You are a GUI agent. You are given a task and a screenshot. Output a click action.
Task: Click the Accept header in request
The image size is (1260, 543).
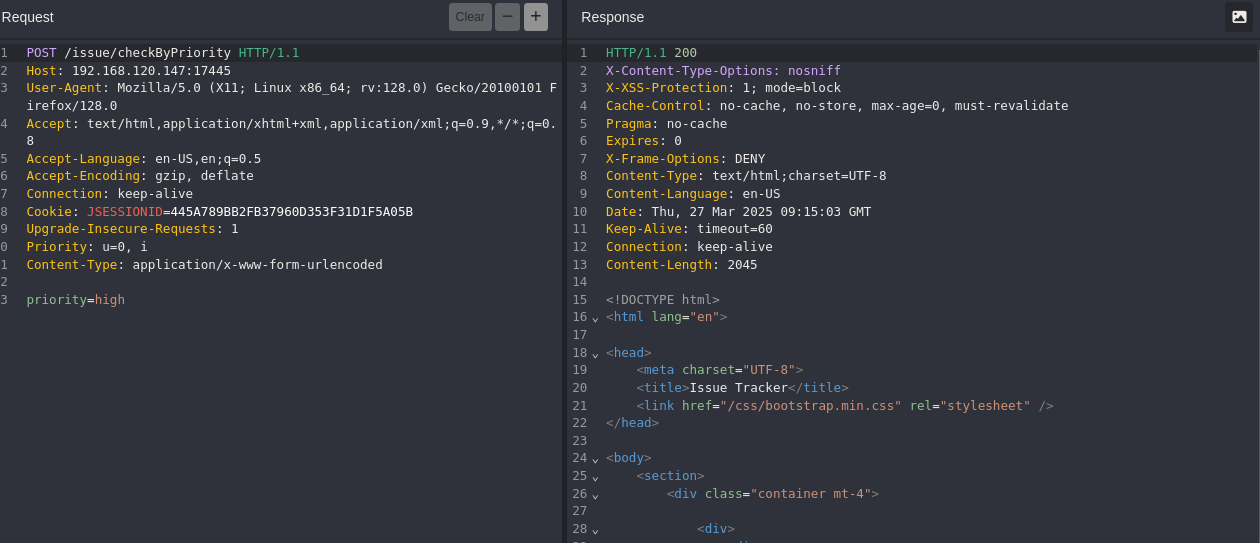pos(292,132)
